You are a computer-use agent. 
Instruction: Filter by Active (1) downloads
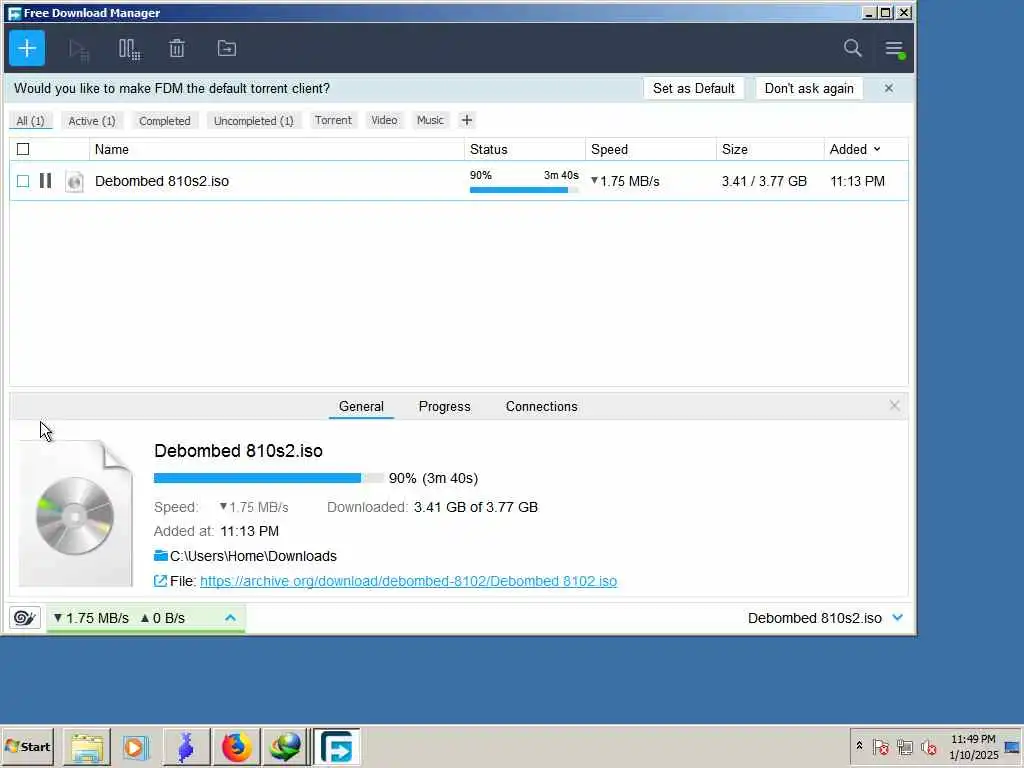pyautogui.click(x=92, y=121)
